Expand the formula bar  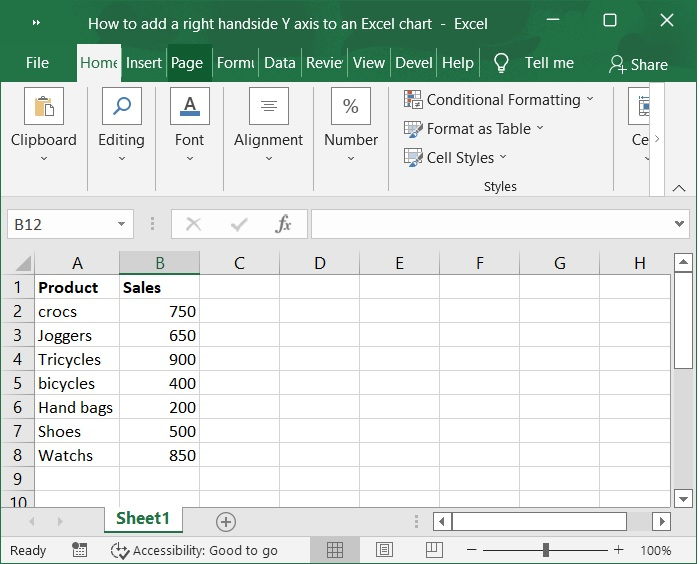coord(679,224)
